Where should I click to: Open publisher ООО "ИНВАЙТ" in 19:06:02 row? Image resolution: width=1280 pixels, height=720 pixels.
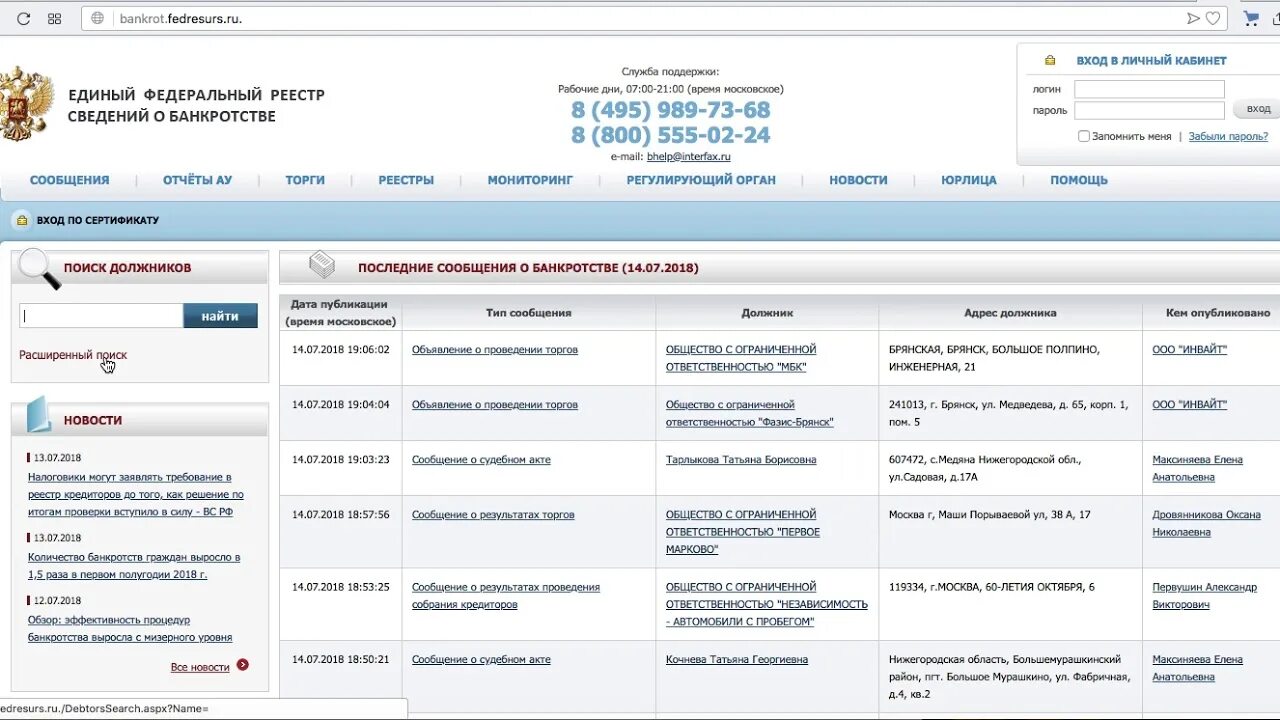[x=1190, y=350]
